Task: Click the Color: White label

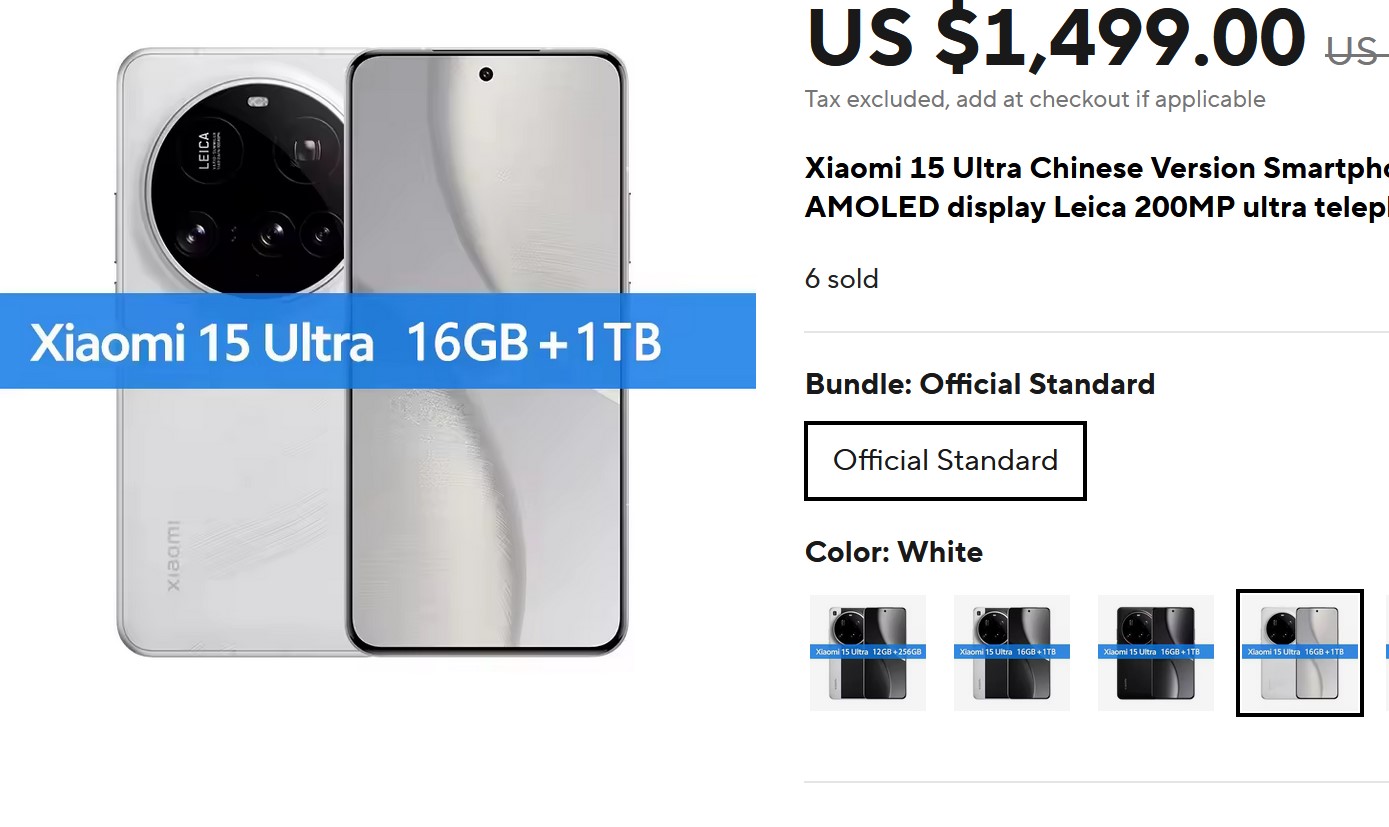Action: click(x=894, y=552)
